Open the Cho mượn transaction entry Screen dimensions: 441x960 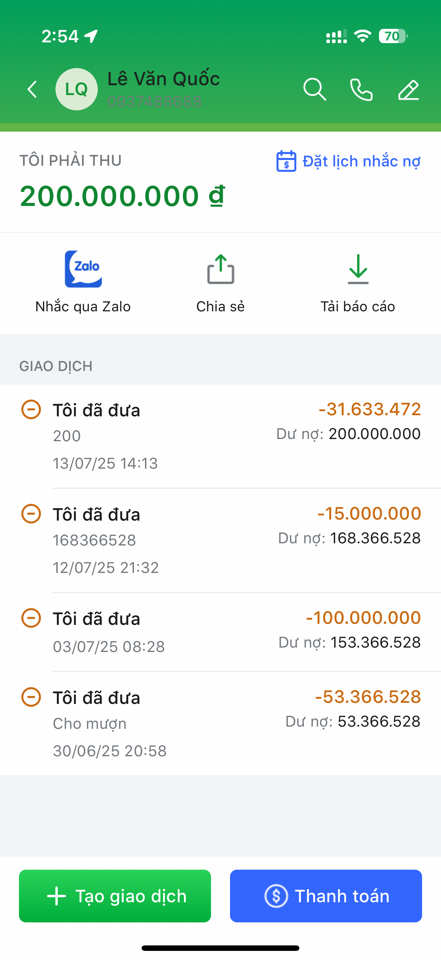(x=220, y=724)
